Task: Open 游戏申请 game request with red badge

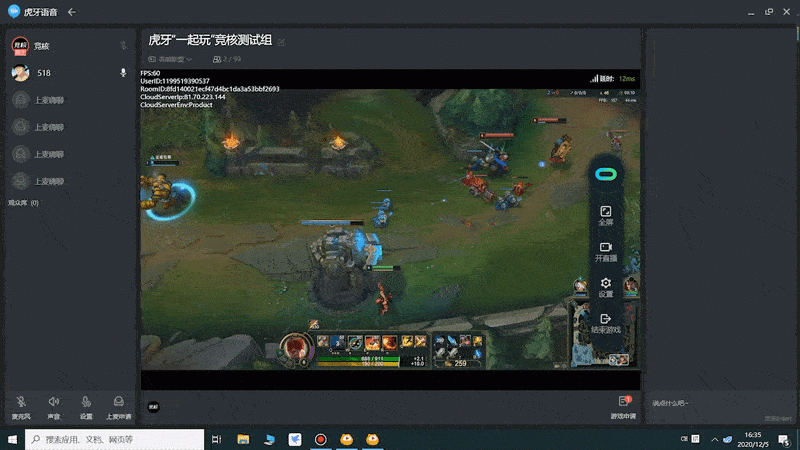Action: 623,407
